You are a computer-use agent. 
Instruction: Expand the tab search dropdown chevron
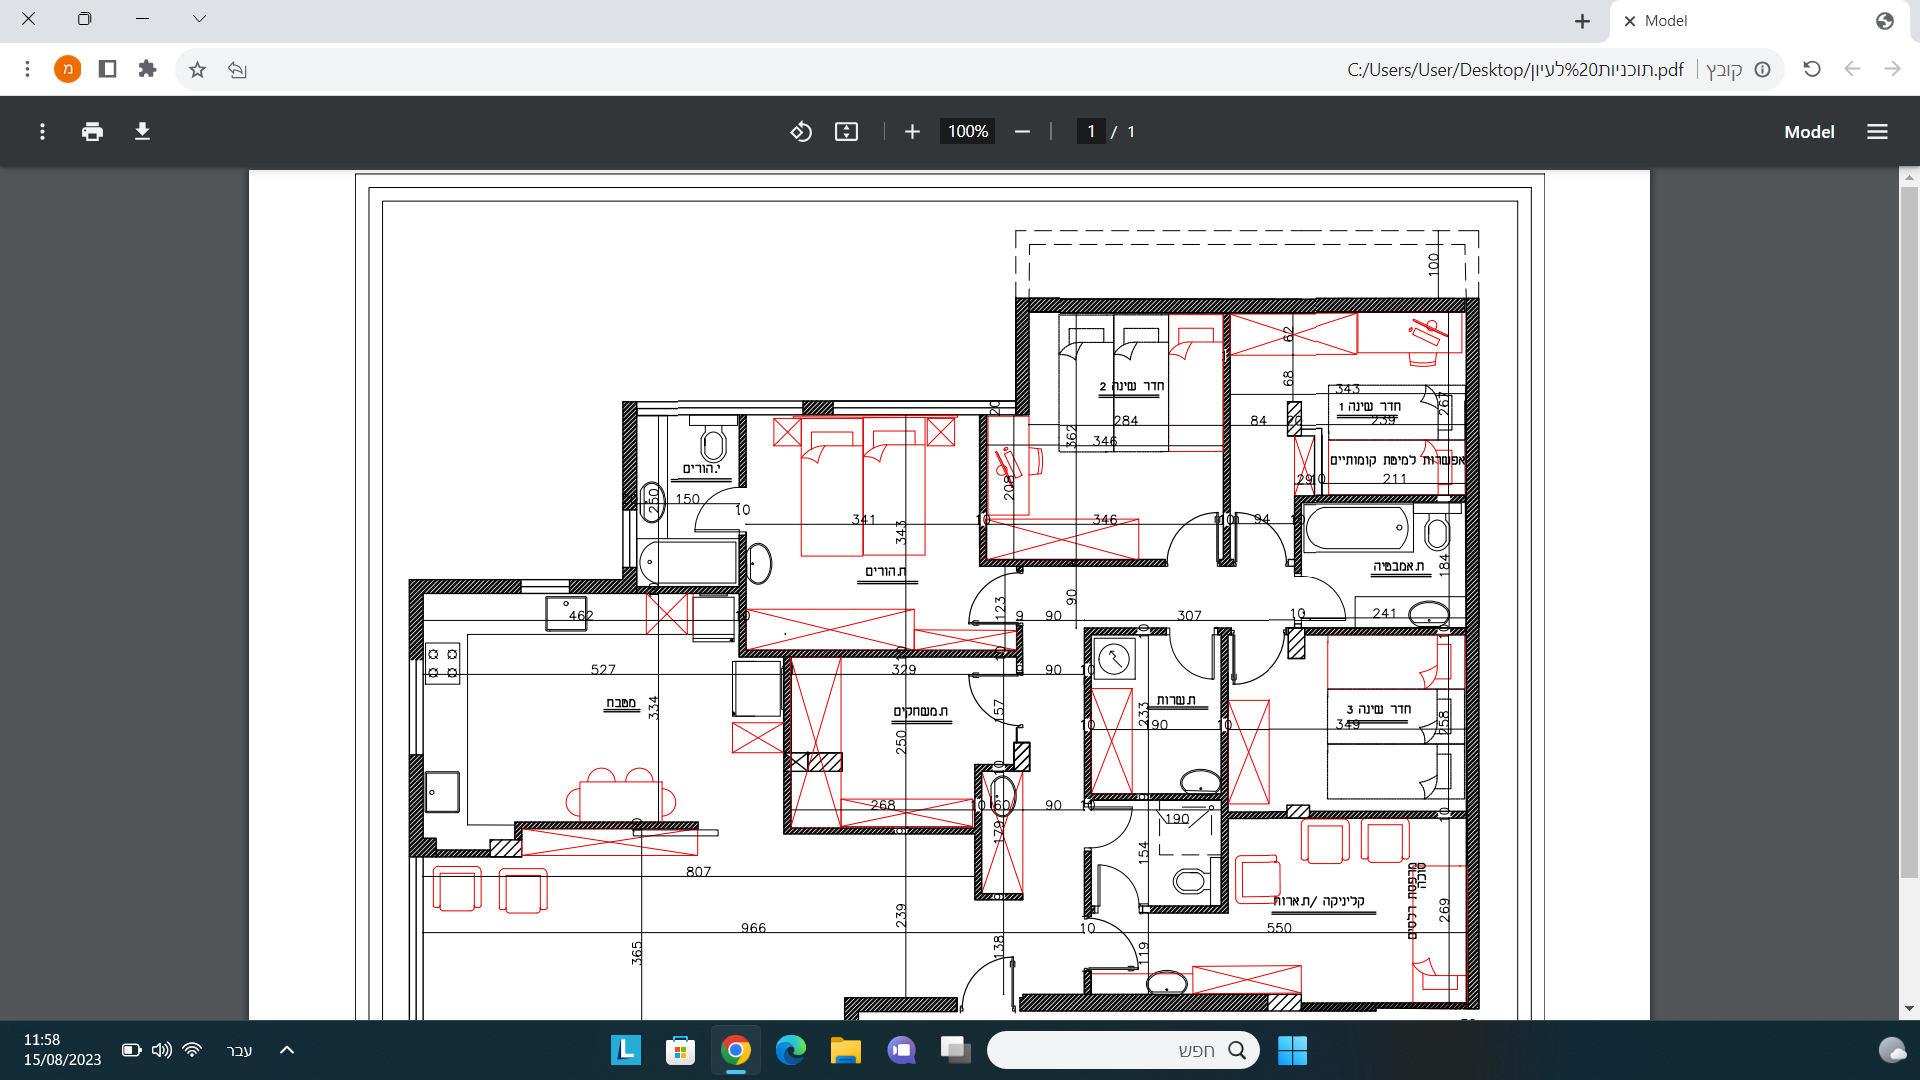(199, 19)
